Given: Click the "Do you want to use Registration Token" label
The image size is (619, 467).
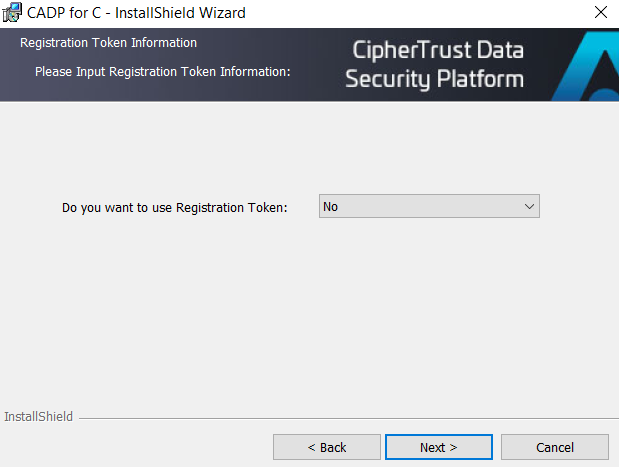Looking at the screenshot, I should click(174, 208).
